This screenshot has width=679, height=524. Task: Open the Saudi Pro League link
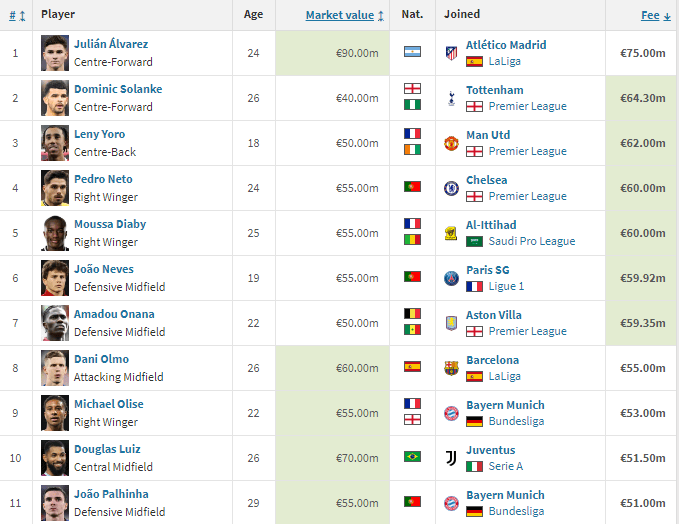pos(532,241)
